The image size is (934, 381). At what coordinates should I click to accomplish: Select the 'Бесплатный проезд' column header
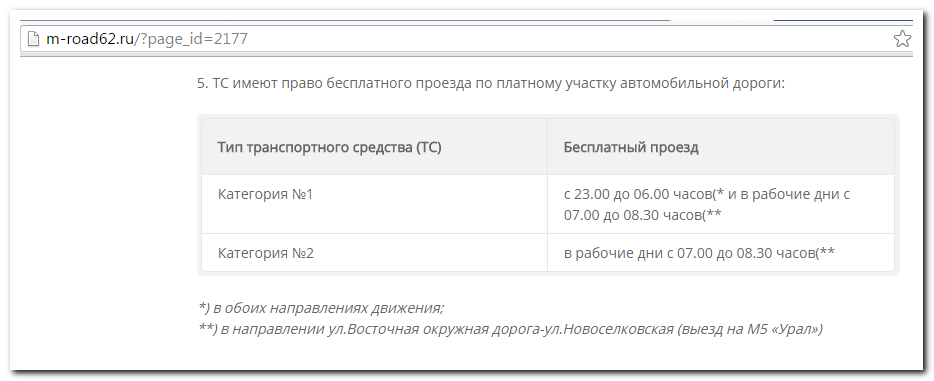click(x=631, y=147)
